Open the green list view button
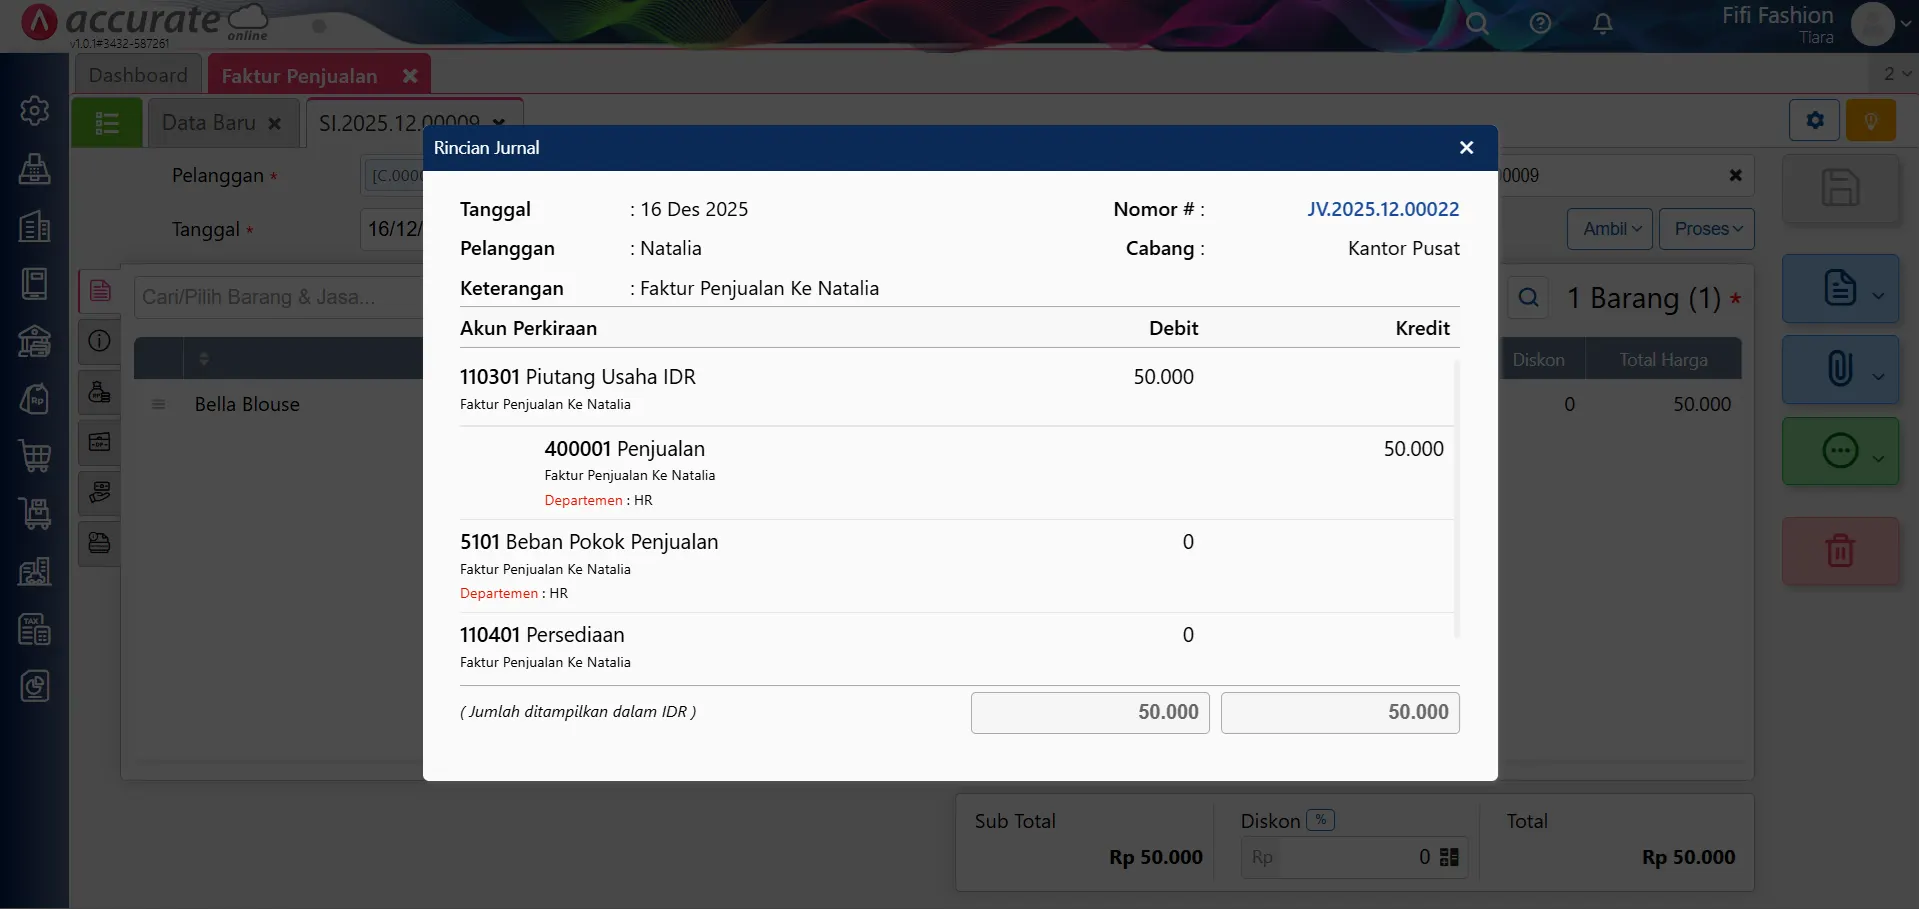 click(x=107, y=123)
